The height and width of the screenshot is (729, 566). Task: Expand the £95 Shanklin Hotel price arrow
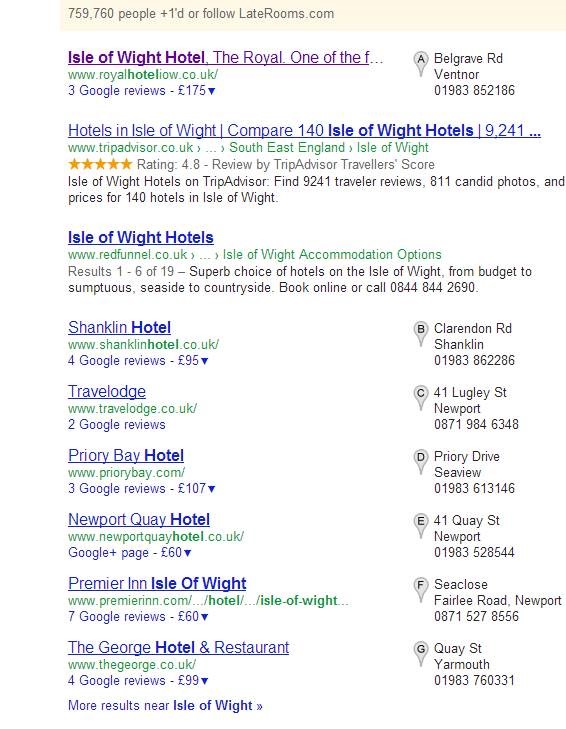click(x=205, y=361)
